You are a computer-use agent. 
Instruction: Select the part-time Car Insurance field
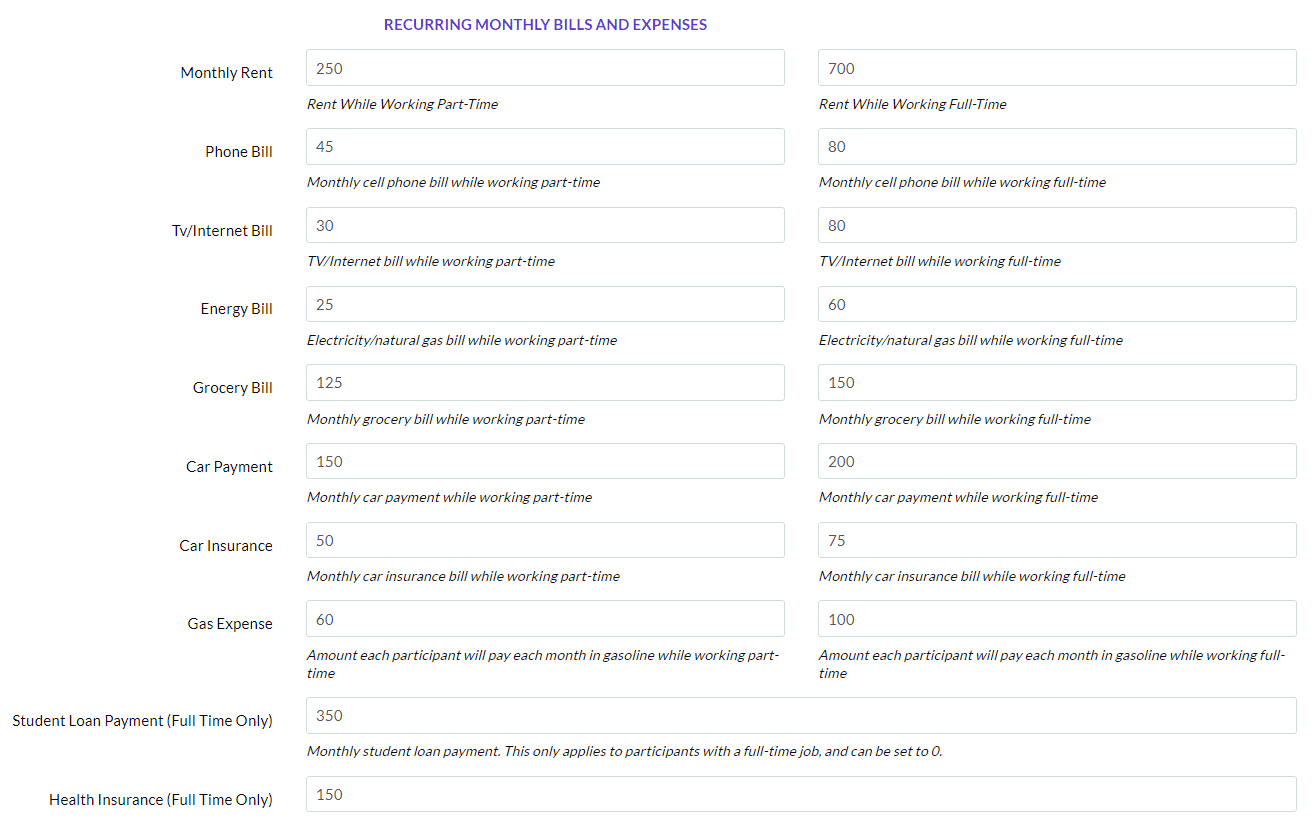(x=545, y=541)
